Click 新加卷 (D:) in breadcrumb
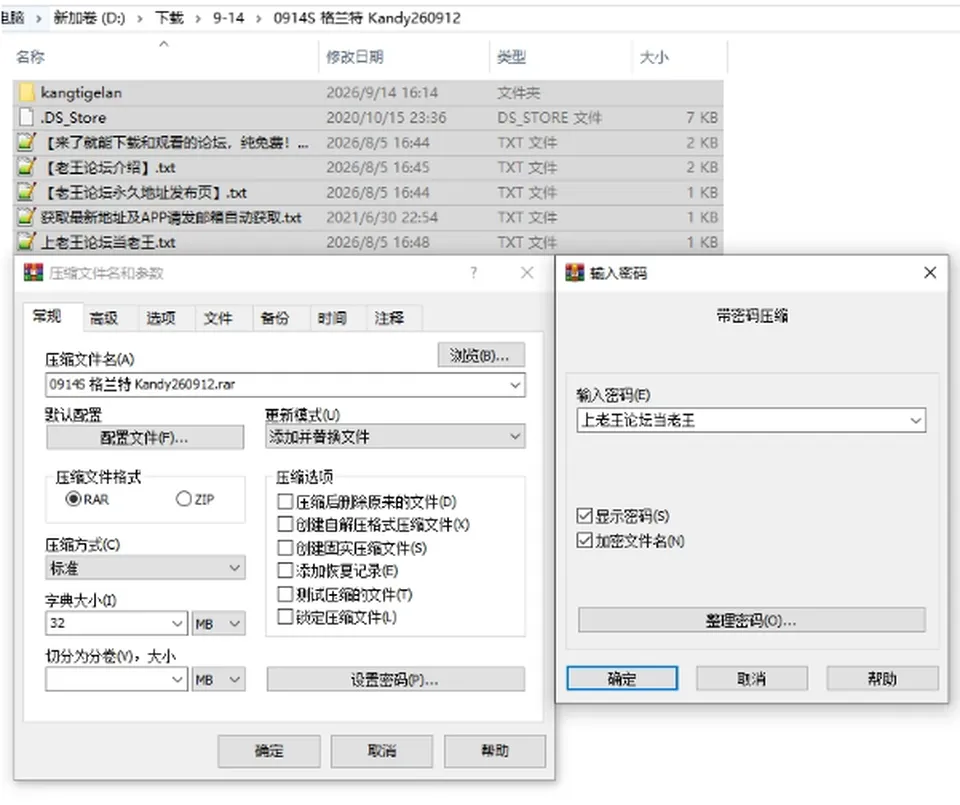Viewport: 960px width, 805px height. [89, 18]
